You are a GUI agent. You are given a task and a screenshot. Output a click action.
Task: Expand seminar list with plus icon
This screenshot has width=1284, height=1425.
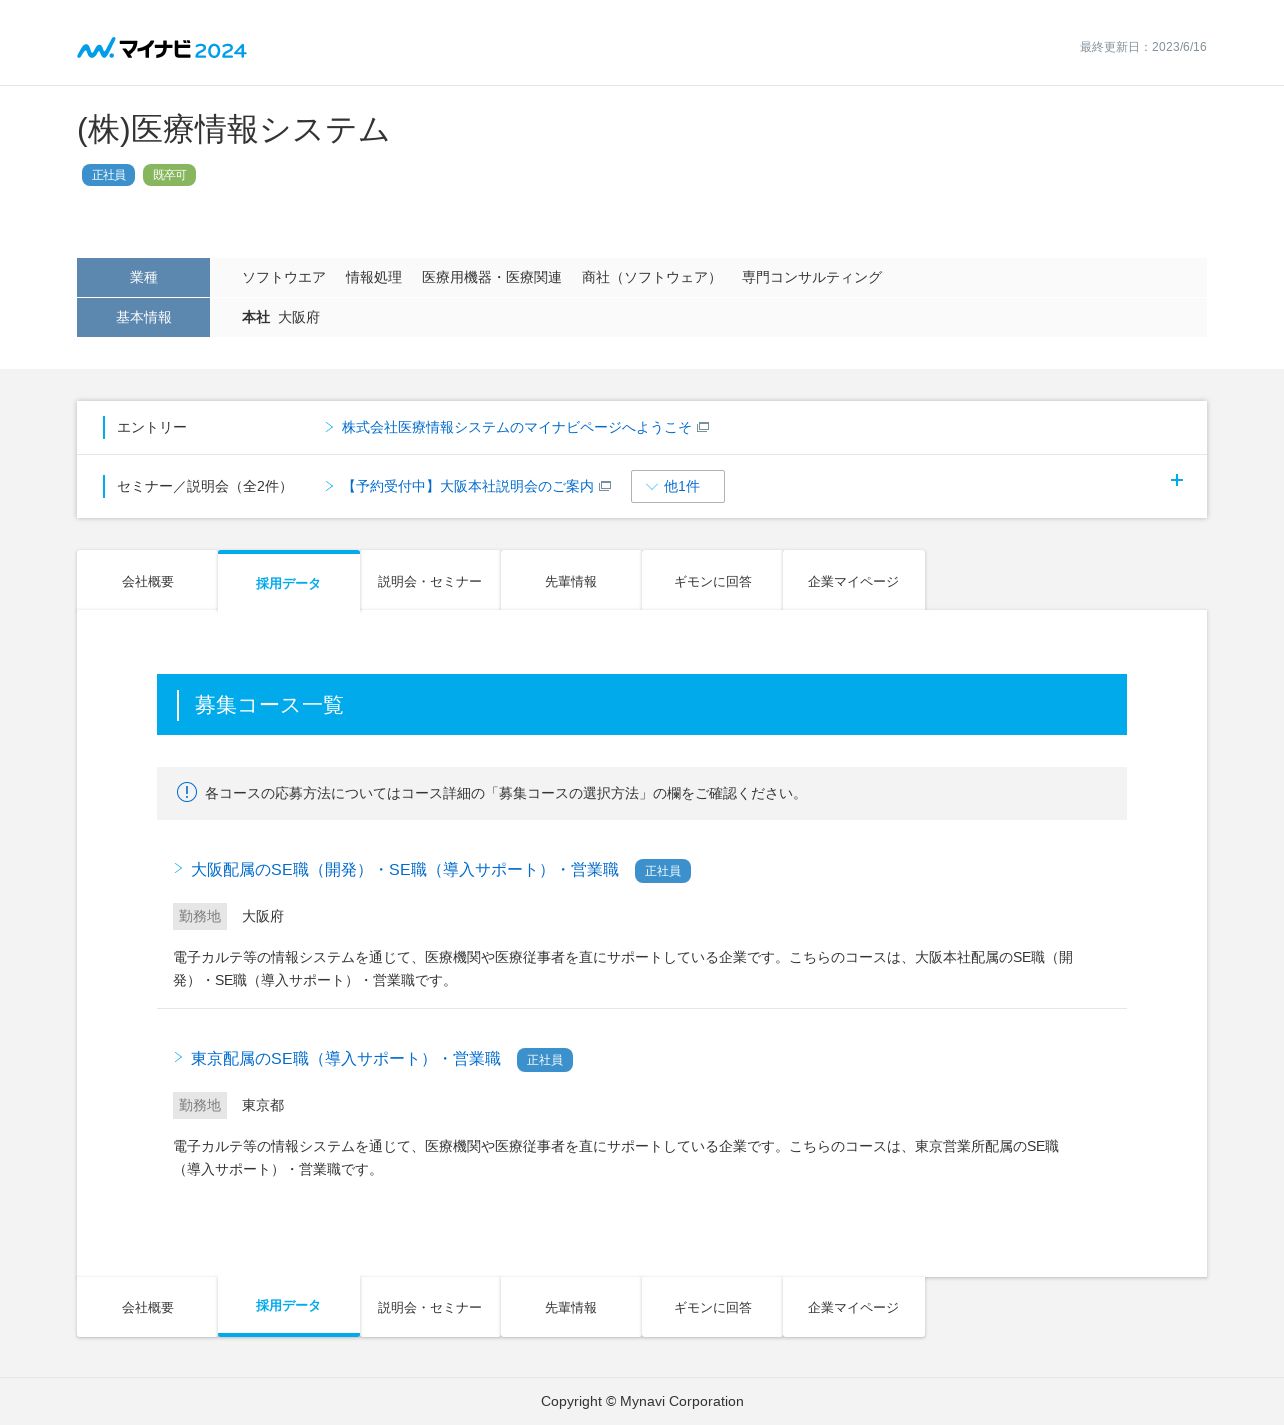click(x=1177, y=480)
